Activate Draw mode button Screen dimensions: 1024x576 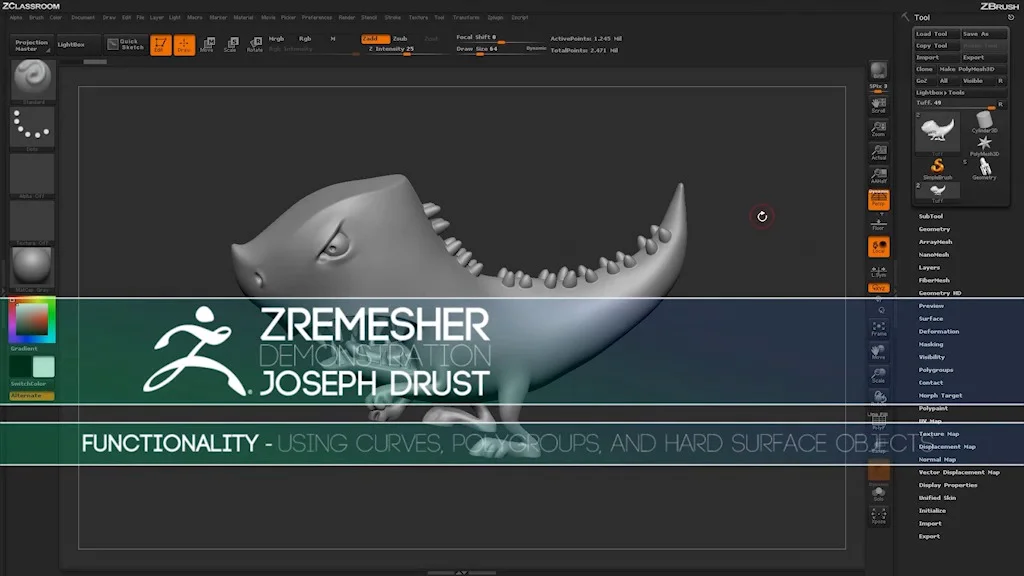(184, 45)
